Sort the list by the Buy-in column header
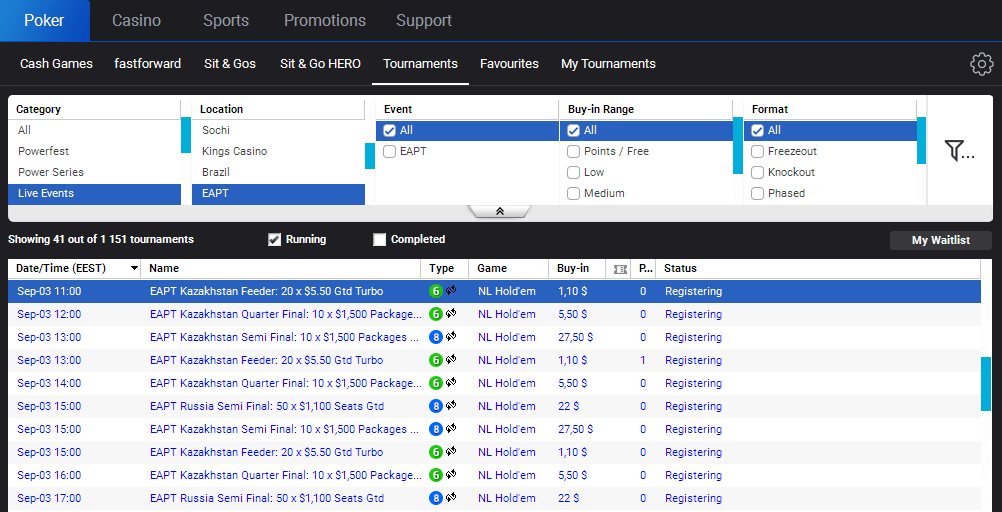This screenshot has width=1002, height=512. [x=573, y=269]
